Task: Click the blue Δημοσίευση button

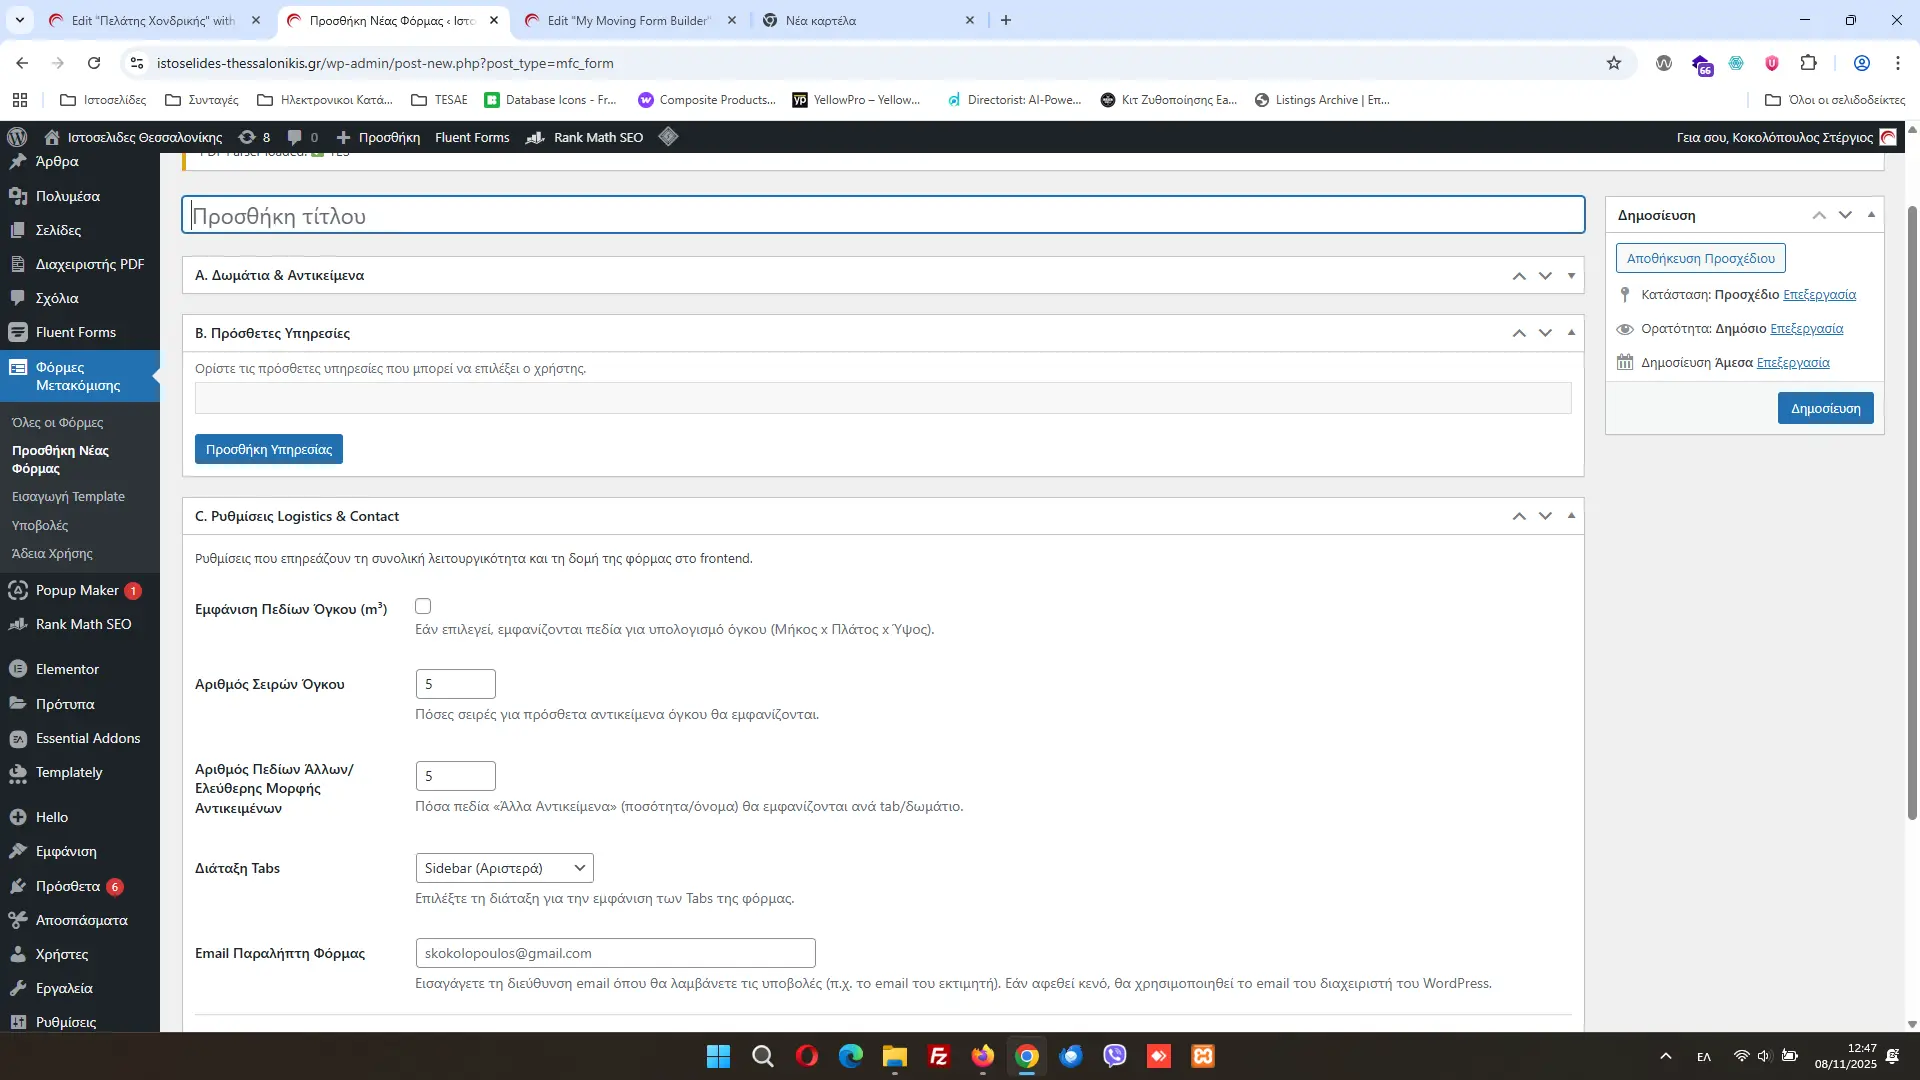Action: pyautogui.click(x=1825, y=408)
